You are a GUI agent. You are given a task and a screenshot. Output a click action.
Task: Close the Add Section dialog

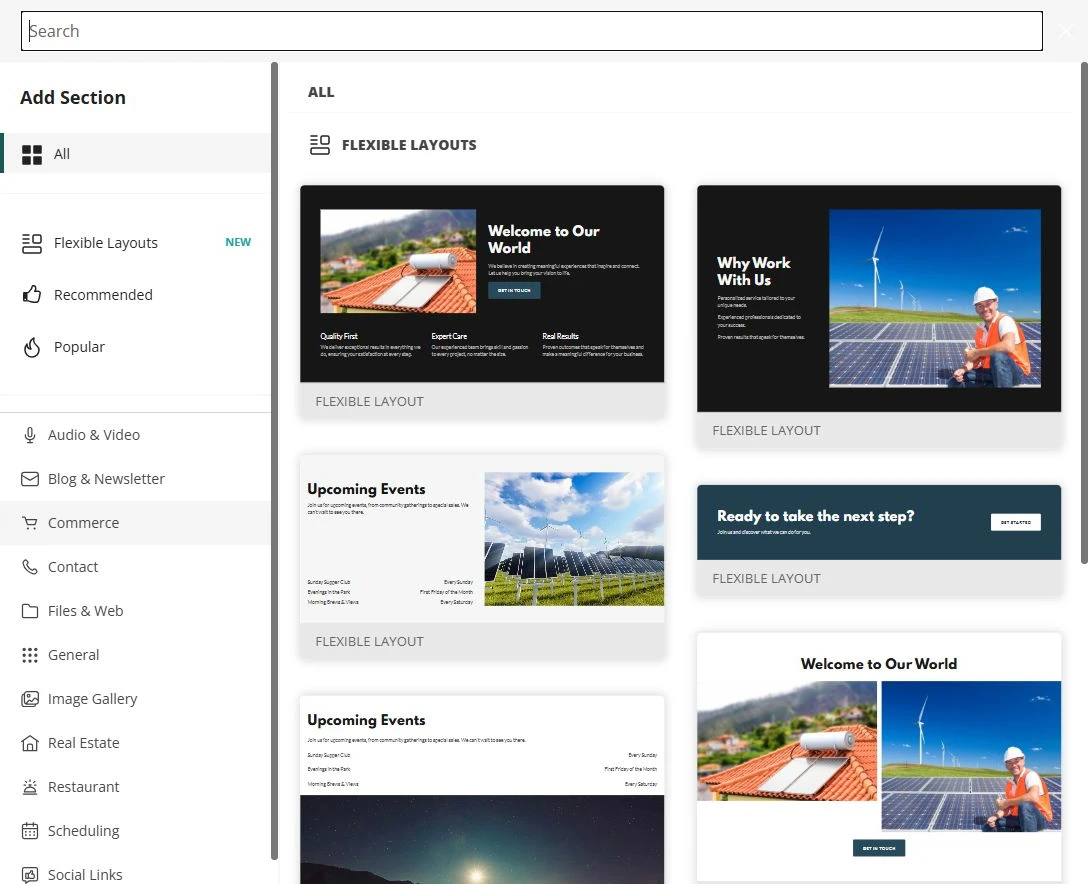(x=1066, y=31)
